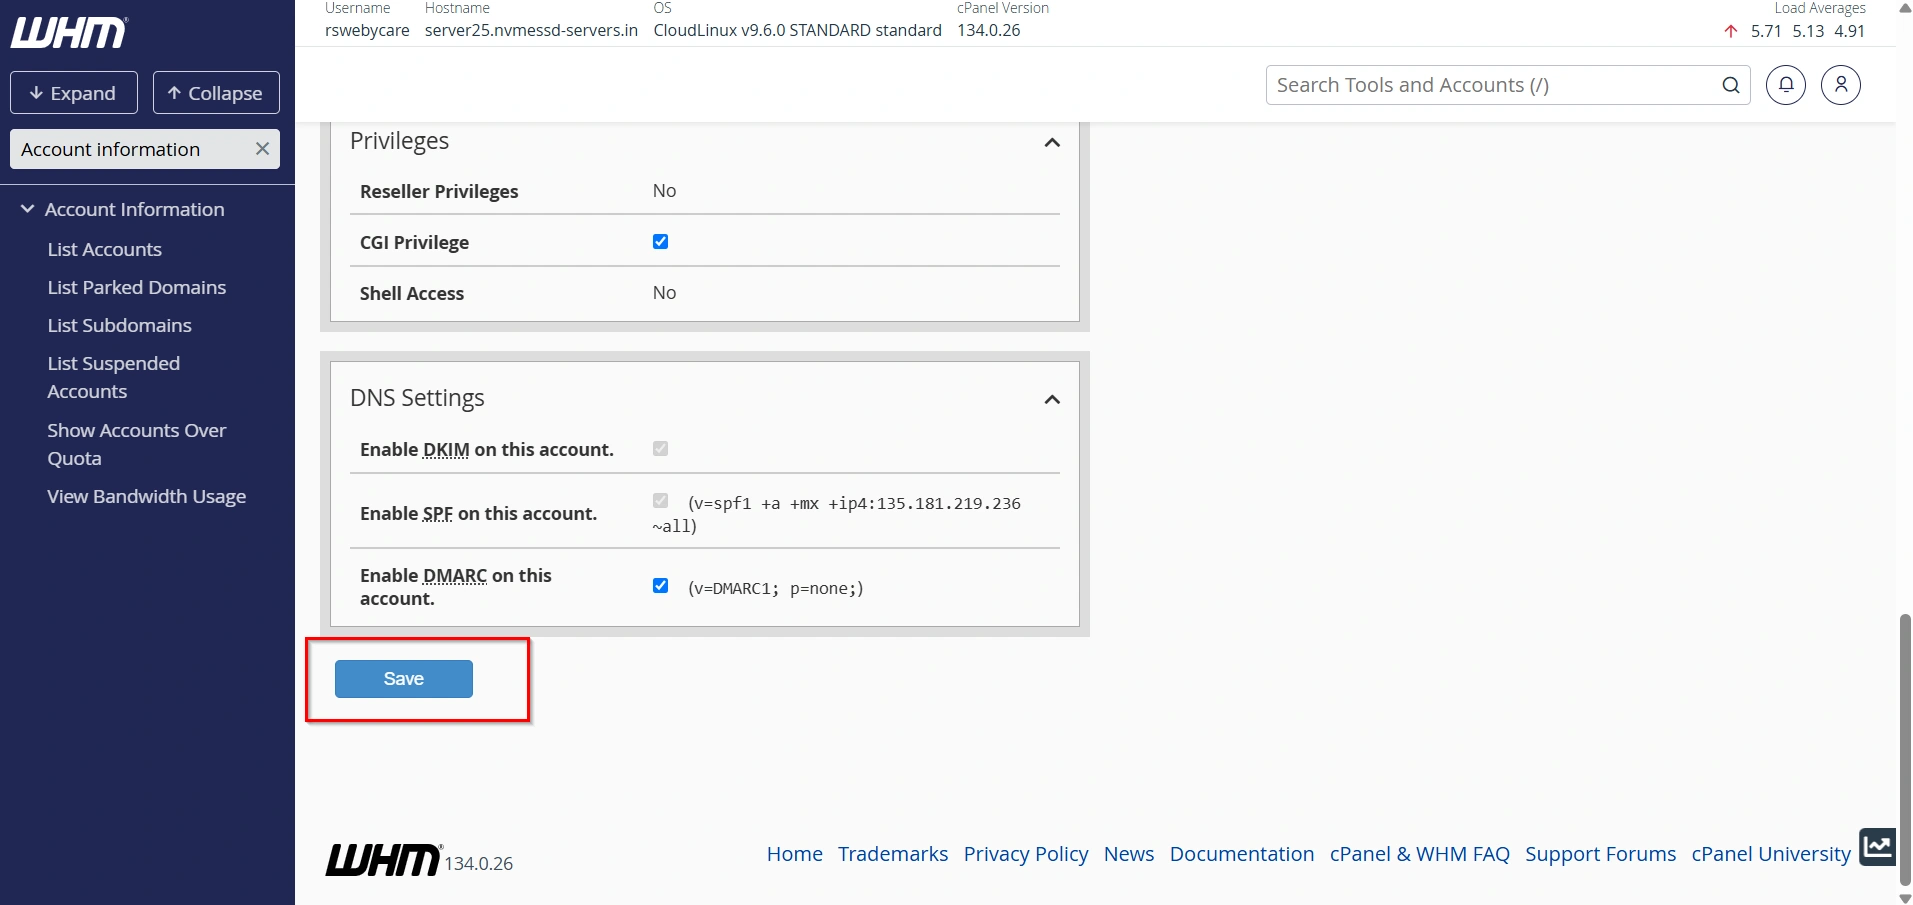Screen dimensions: 1913x905
Task: Click the Privileges section heading
Action: pyautogui.click(x=399, y=141)
